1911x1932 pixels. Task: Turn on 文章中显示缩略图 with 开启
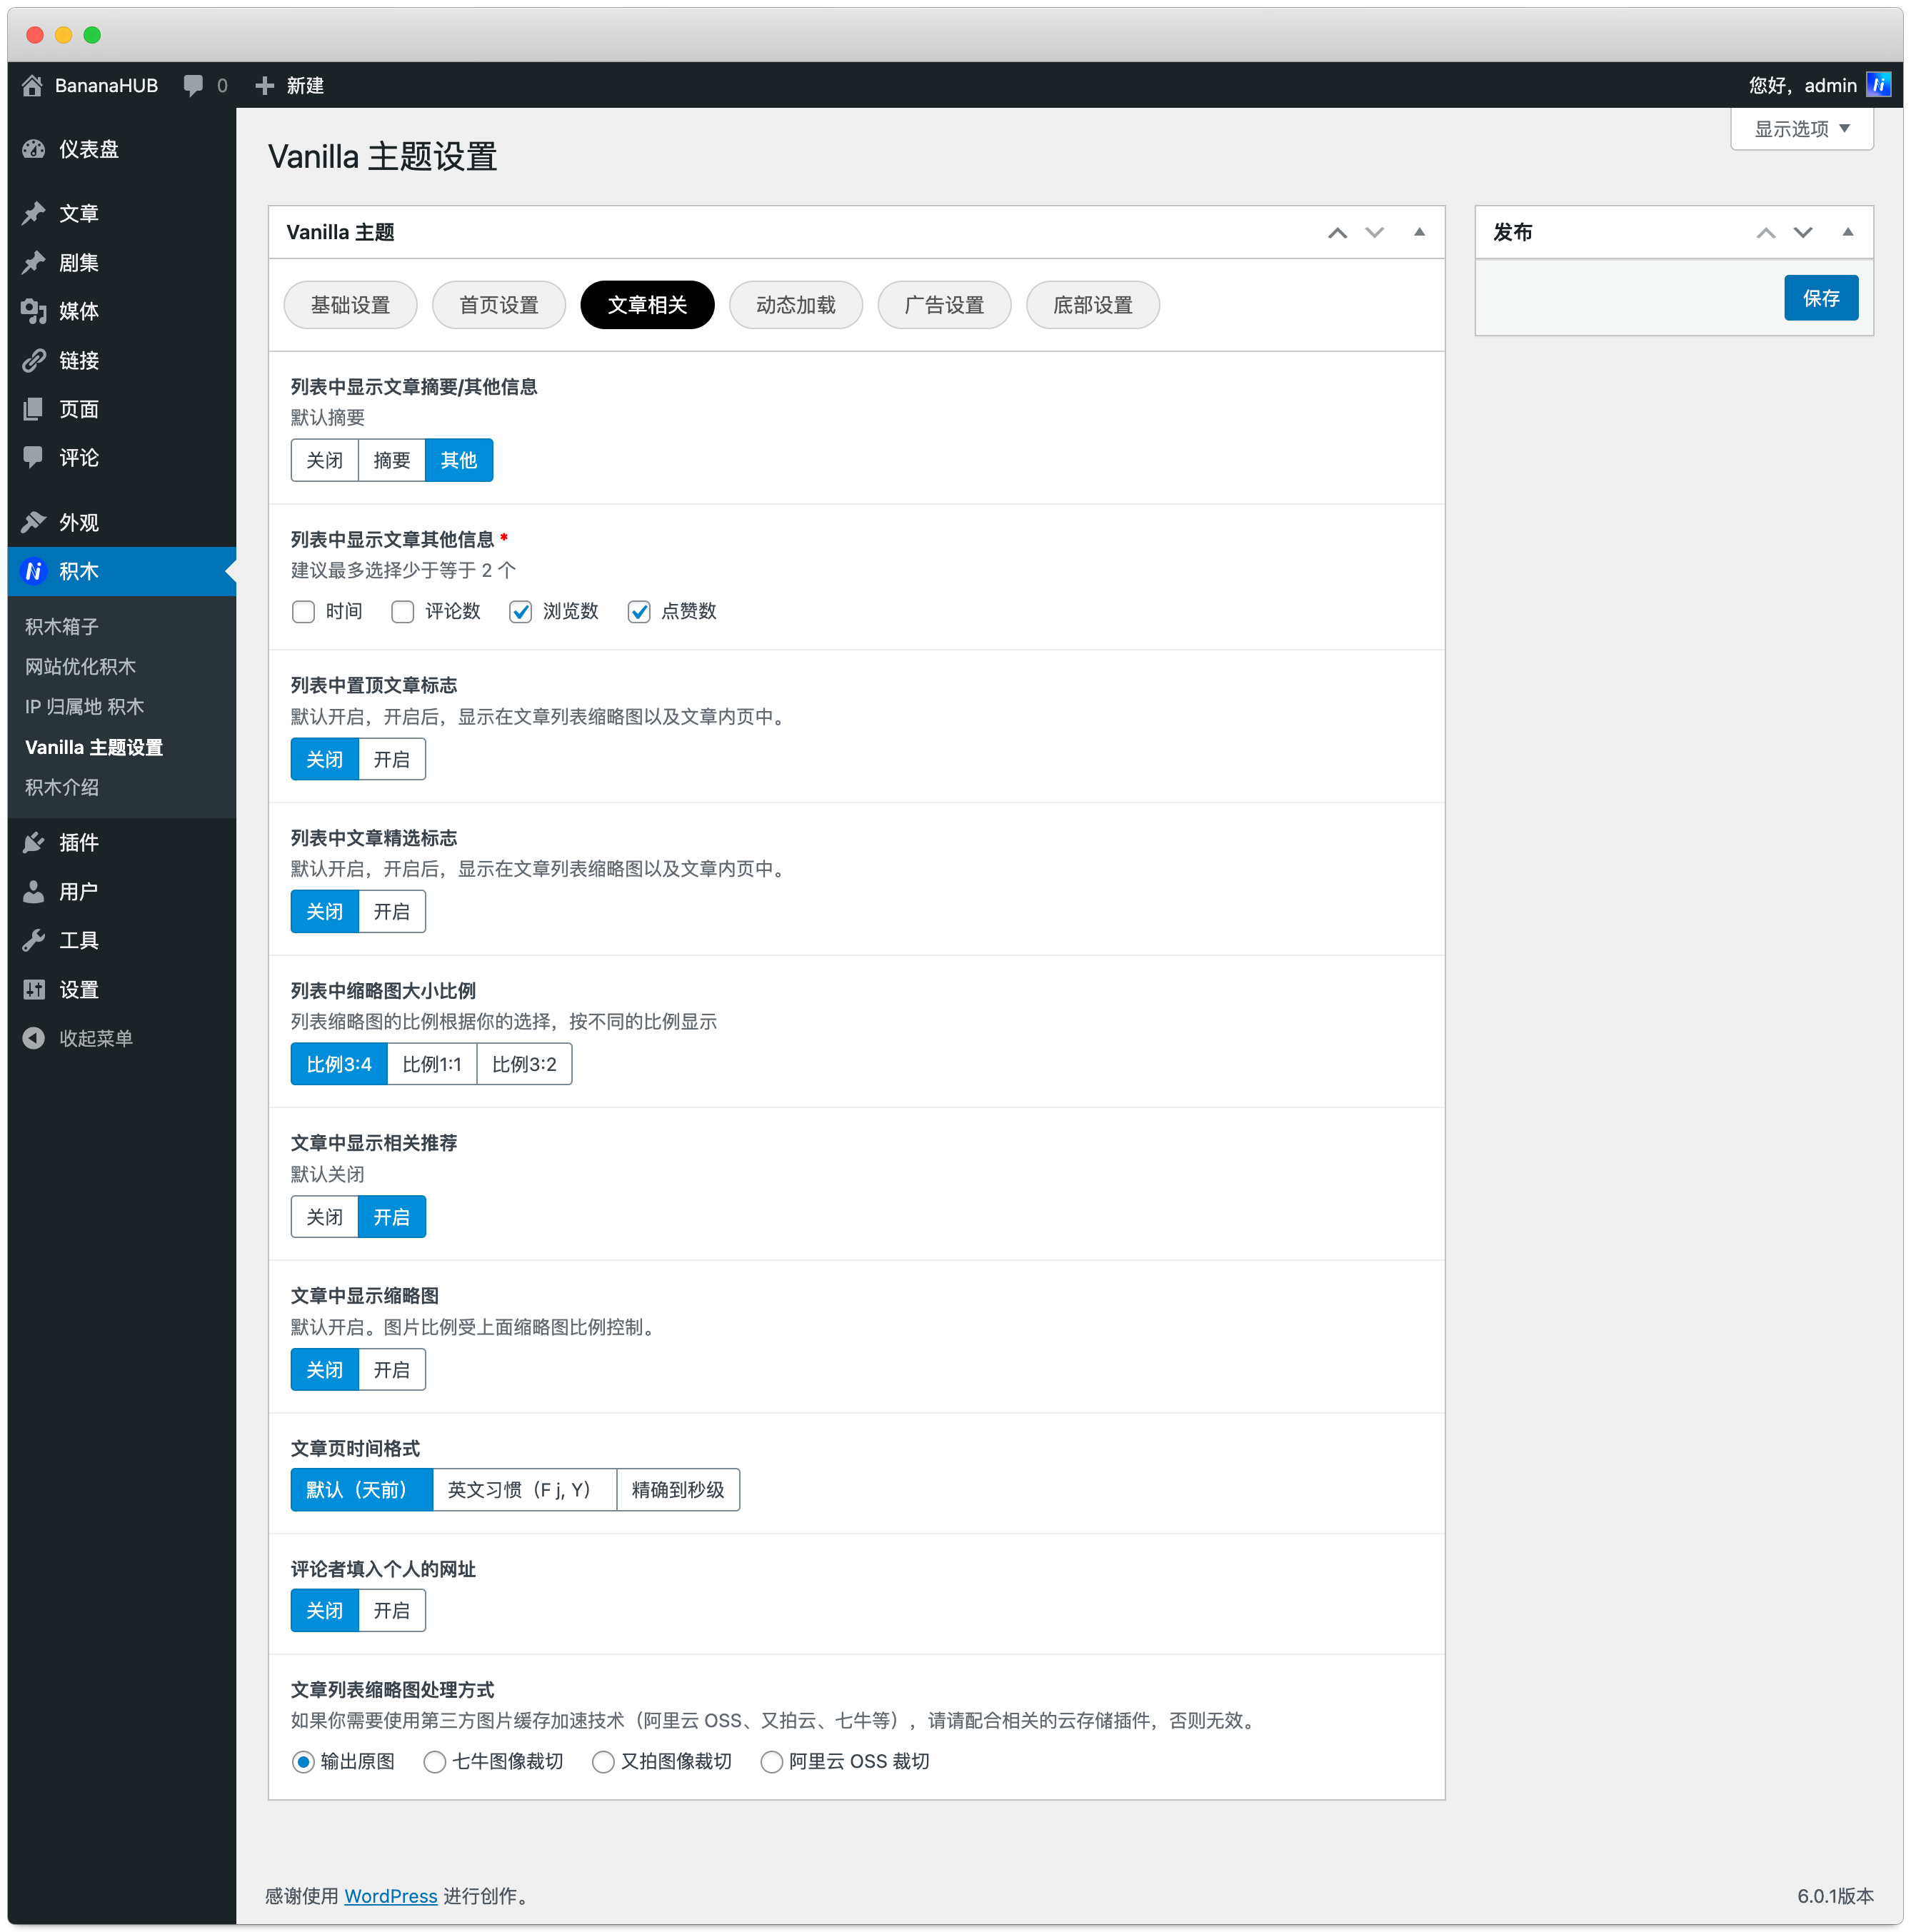(391, 1370)
